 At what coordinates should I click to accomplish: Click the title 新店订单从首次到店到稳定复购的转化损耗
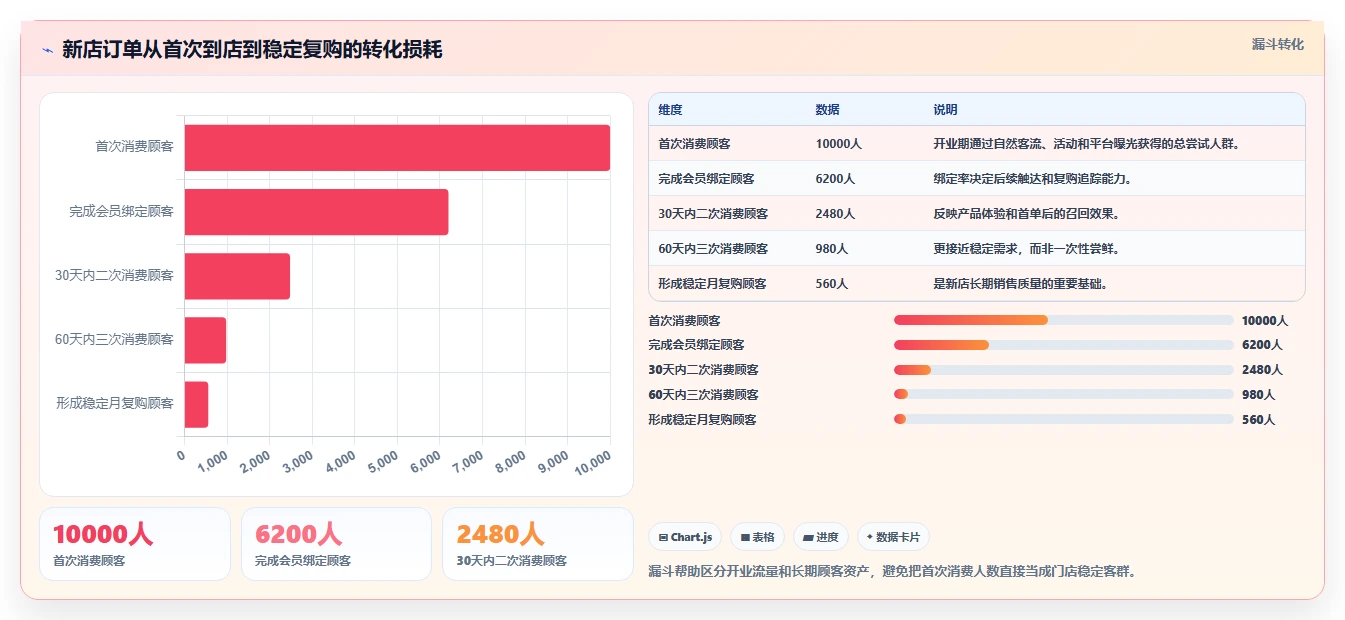click(x=252, y=50)
